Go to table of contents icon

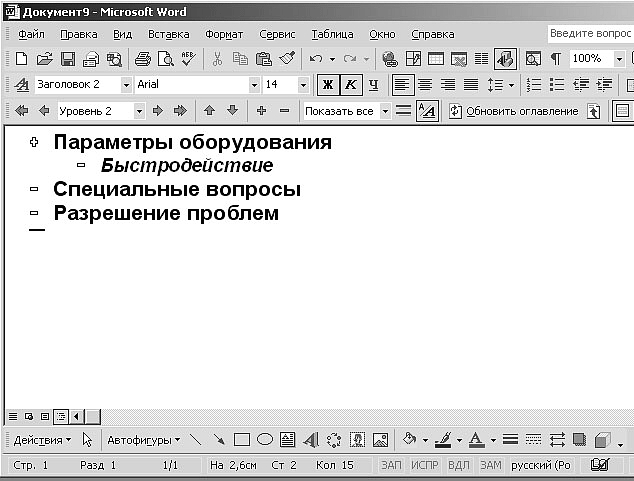593,111
